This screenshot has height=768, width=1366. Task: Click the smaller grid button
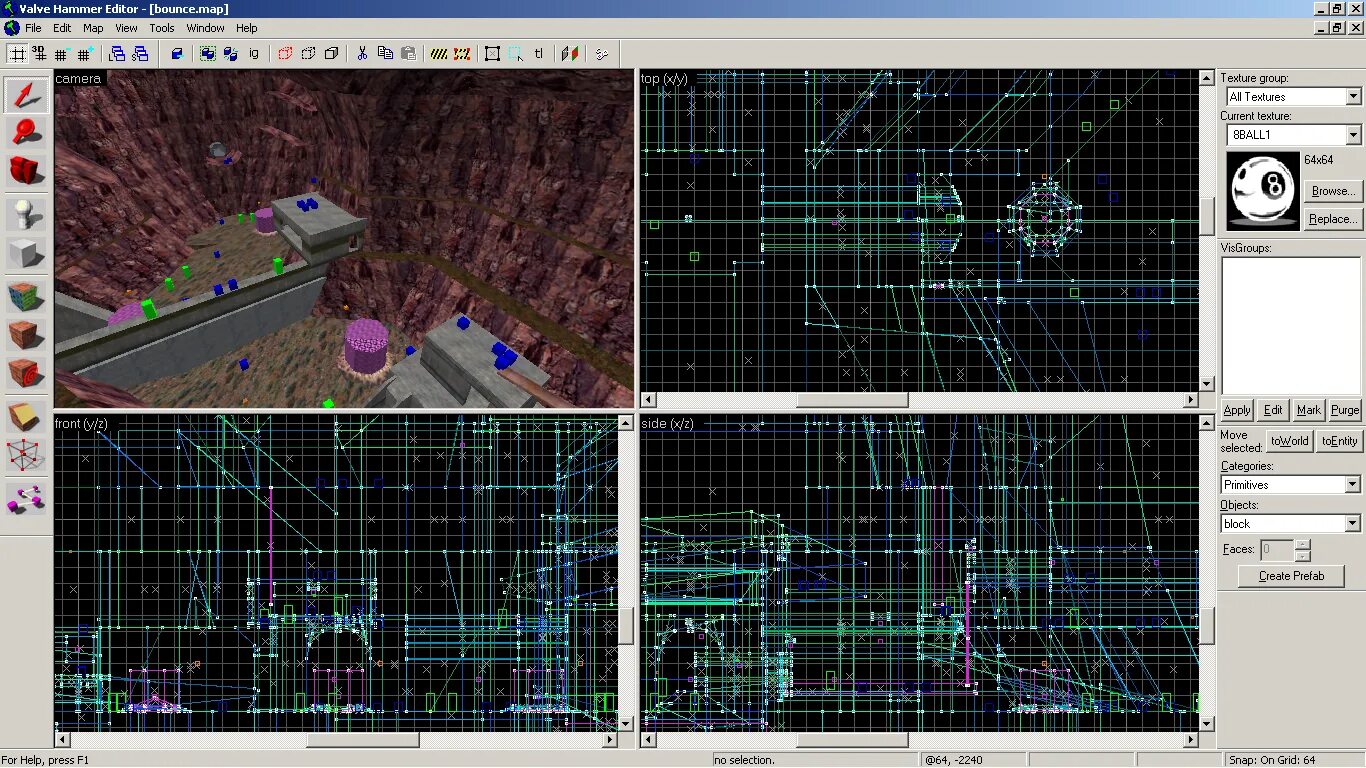point(61,53)
